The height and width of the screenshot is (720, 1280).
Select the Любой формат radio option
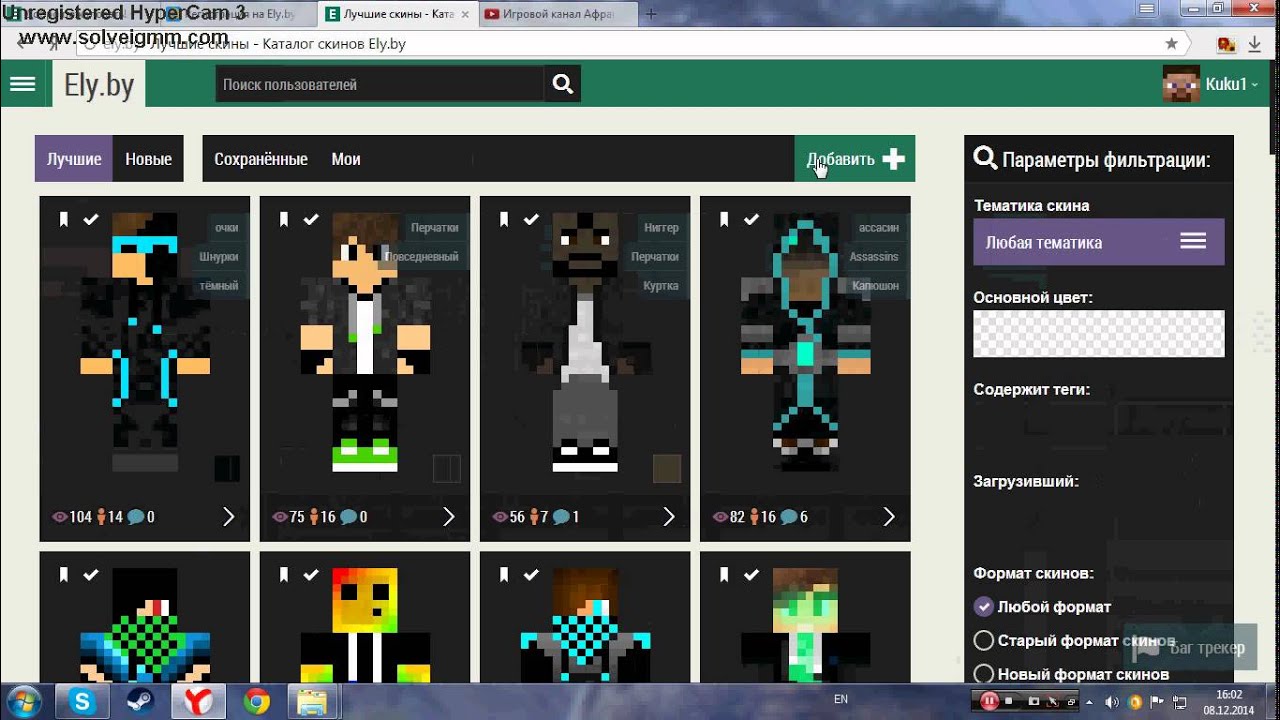click(984, 606)
